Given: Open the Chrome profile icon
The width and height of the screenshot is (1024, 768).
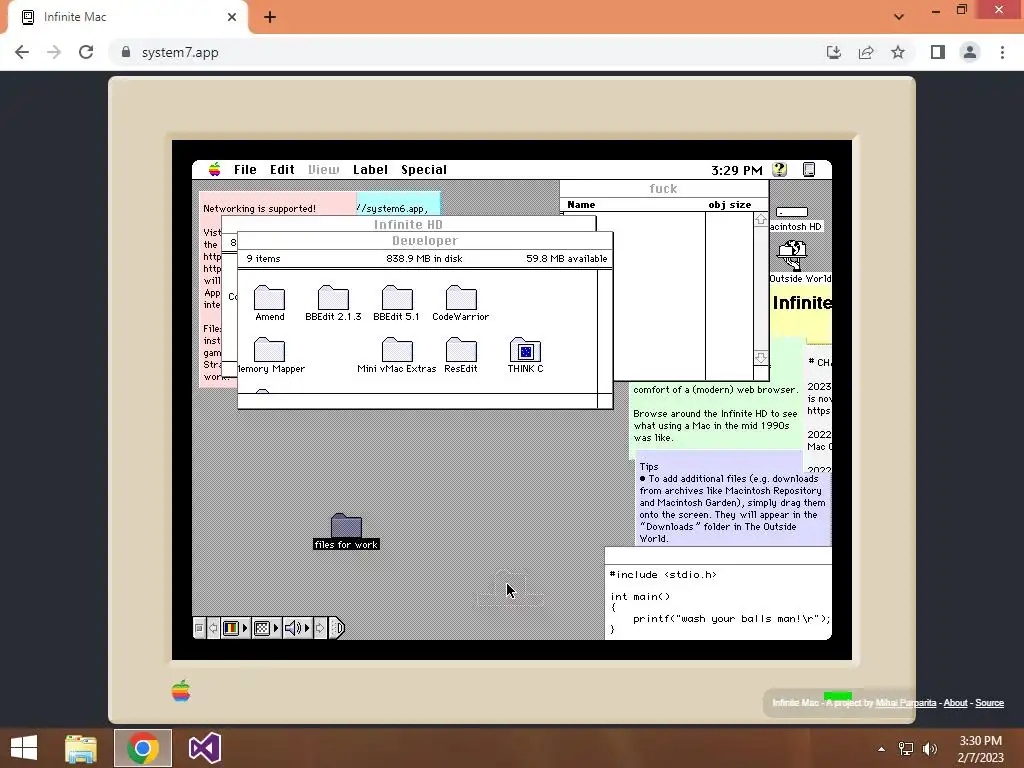Looking at the screenshot, I should [970, 52].
